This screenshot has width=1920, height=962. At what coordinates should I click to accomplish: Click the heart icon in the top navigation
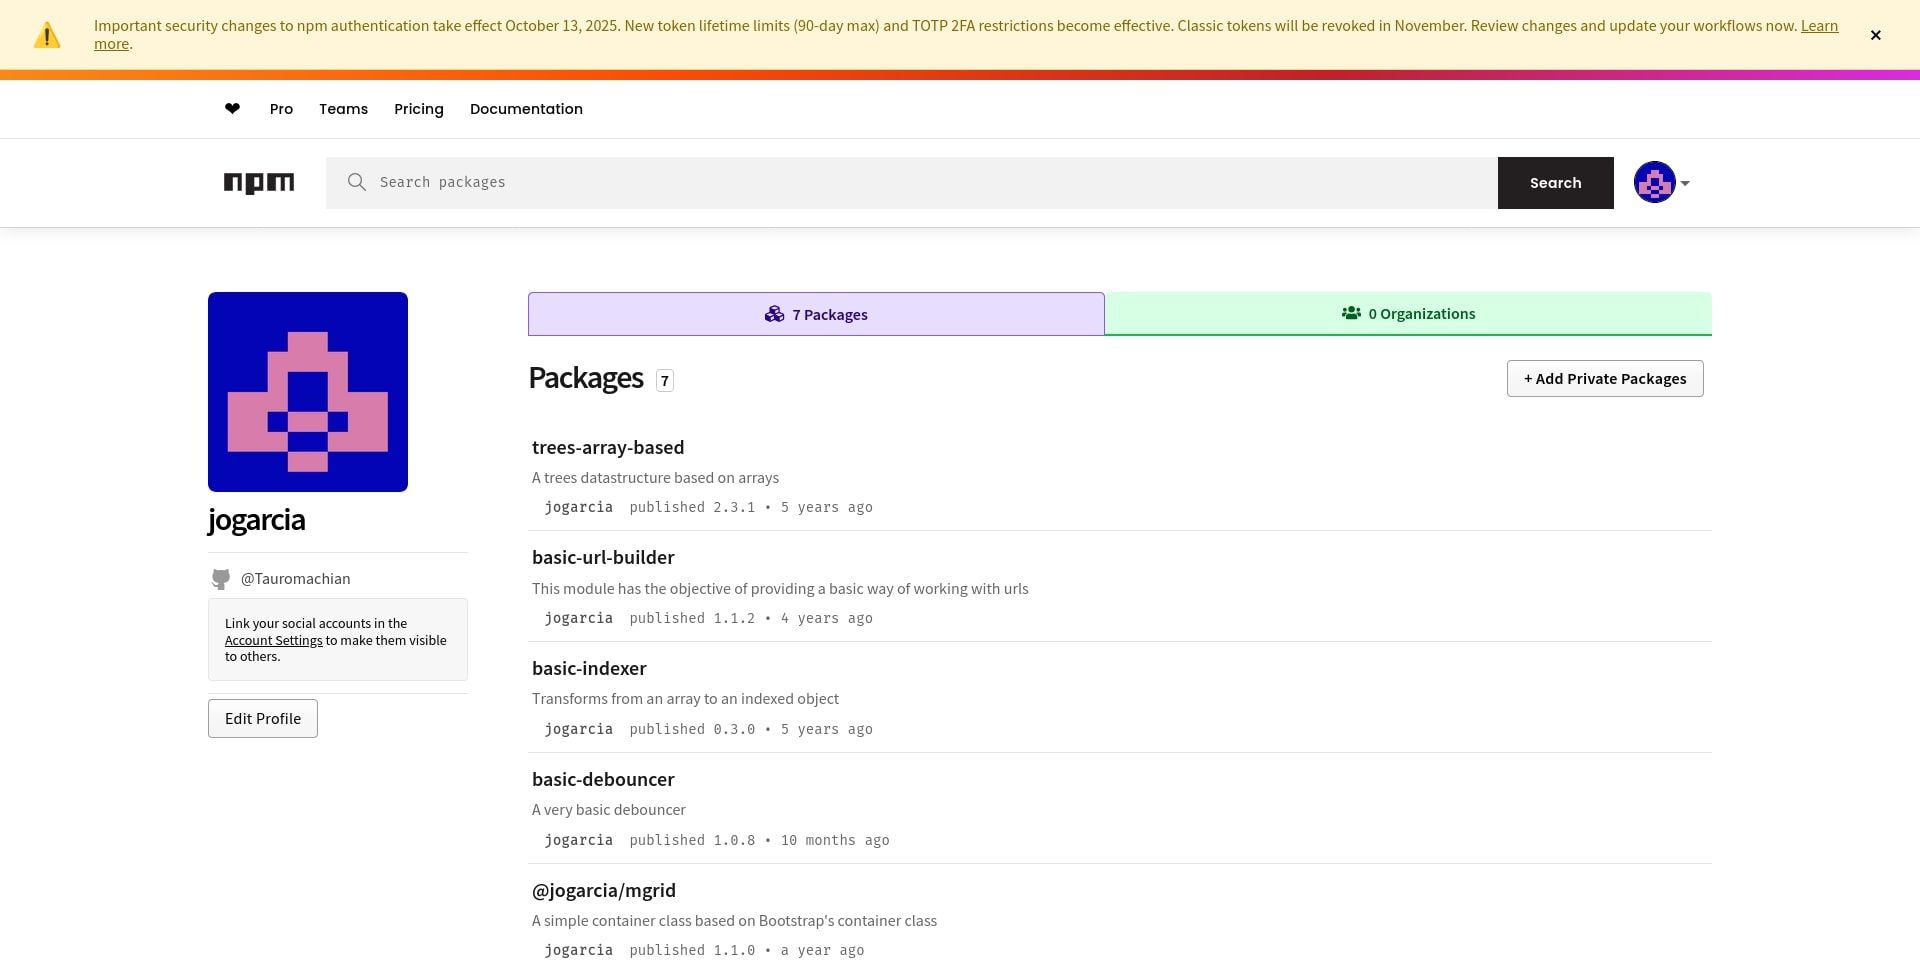(232, 108)
